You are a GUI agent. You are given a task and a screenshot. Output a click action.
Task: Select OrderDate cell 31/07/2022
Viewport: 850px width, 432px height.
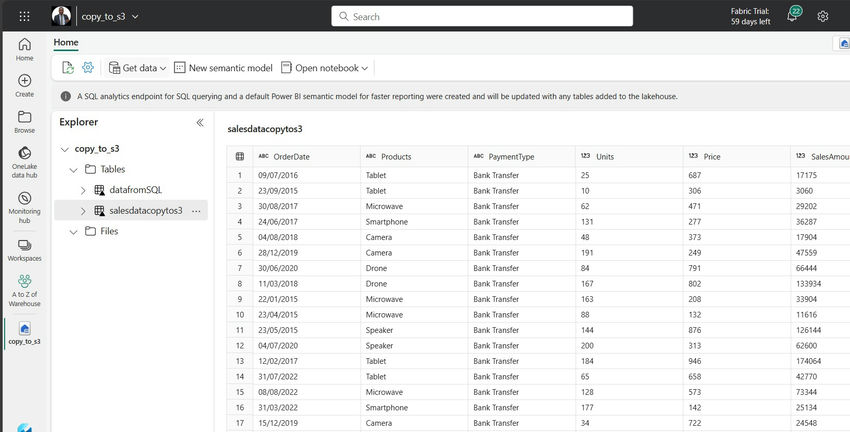(306, 376)
